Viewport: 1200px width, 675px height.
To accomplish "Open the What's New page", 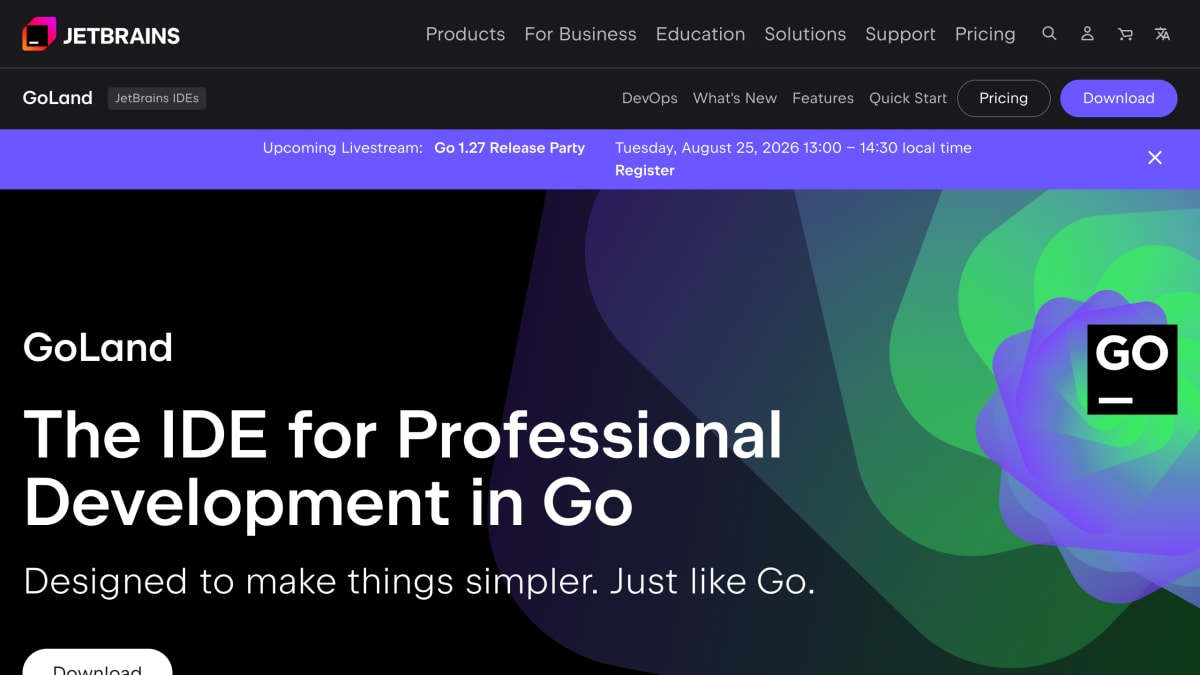I will [735, 98].
